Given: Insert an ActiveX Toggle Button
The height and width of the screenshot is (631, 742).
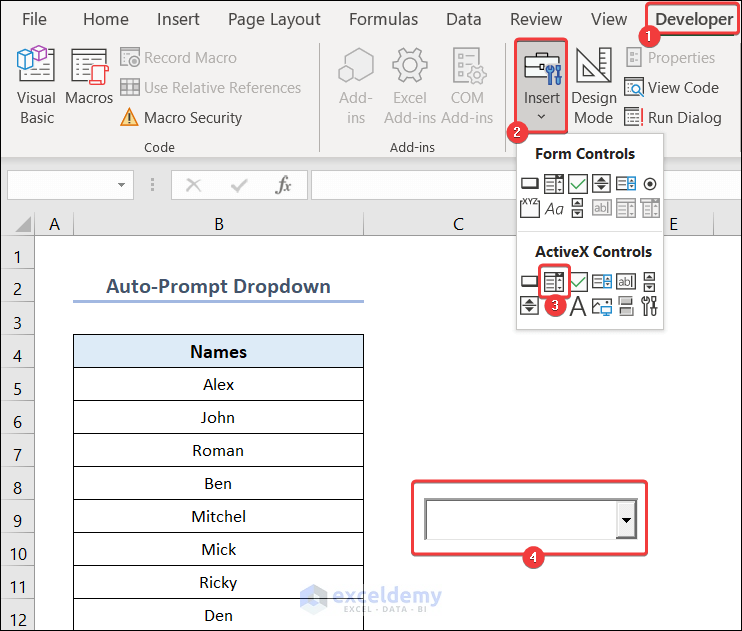Looking at the screenshot, I should (626, 306).
